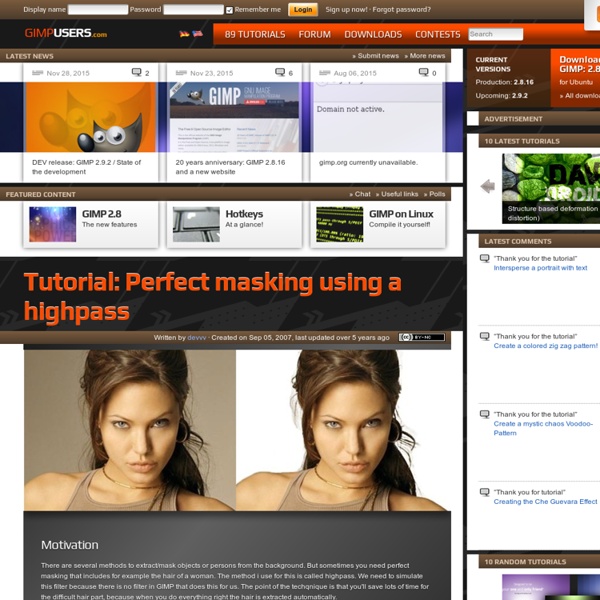Click comment icon beside zig zag pattern comment

484,337
